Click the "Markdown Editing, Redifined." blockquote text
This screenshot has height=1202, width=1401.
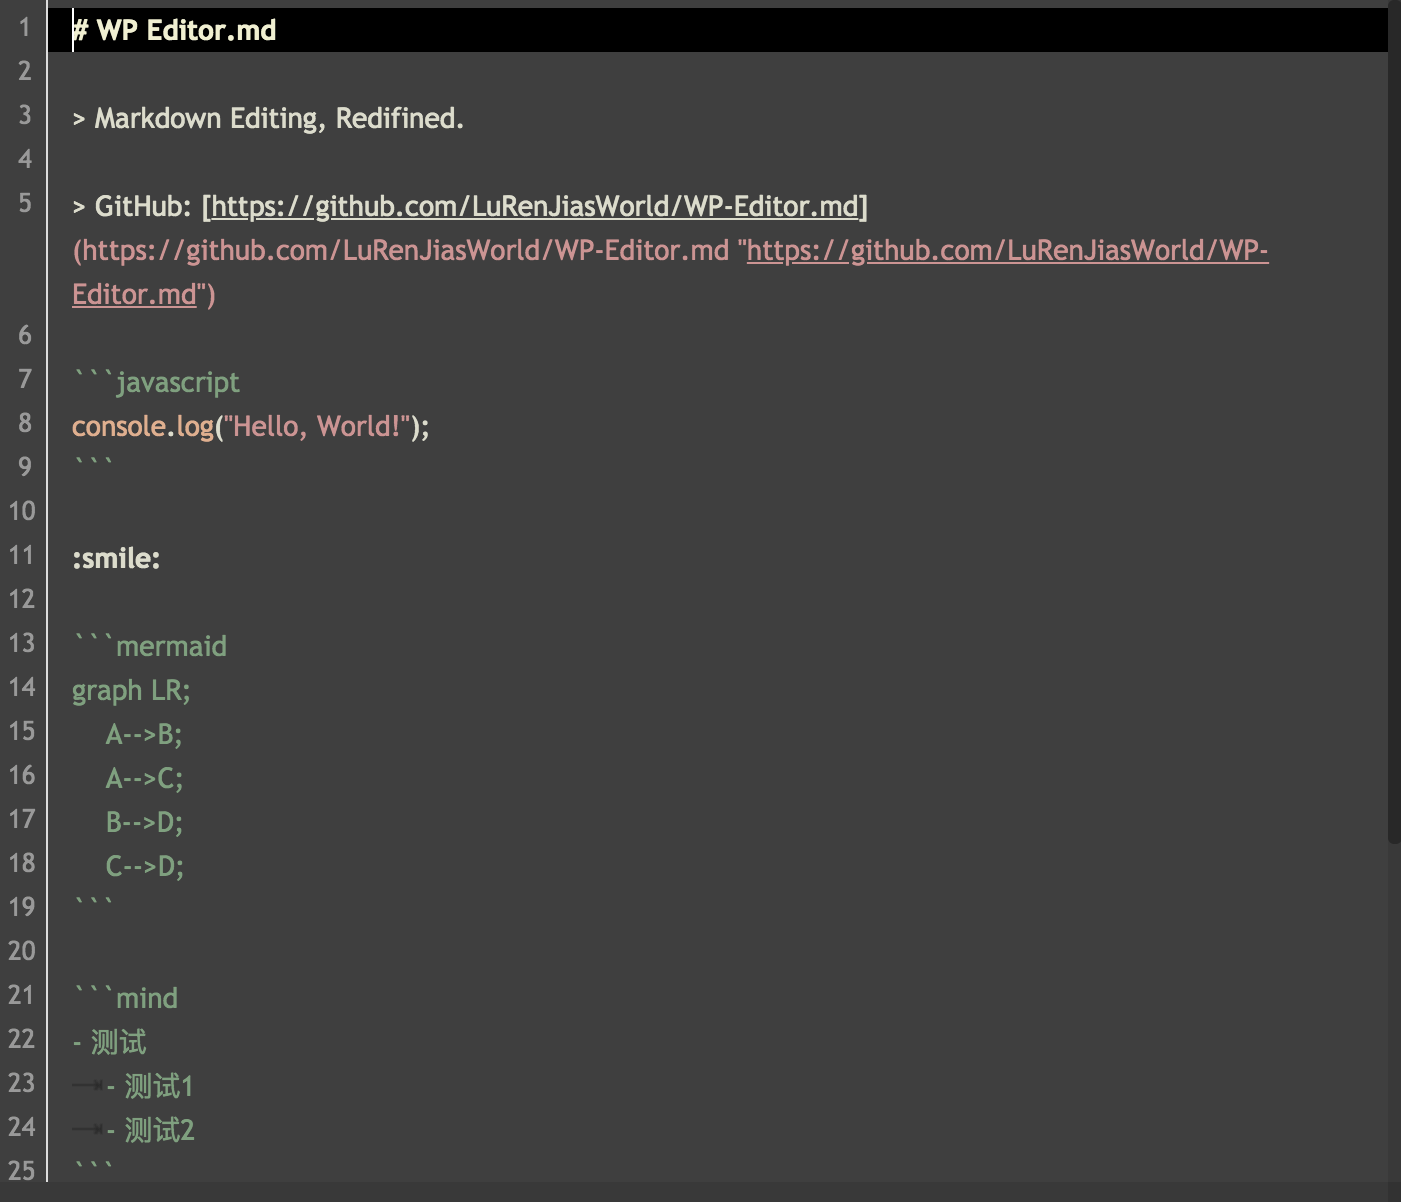279,119
